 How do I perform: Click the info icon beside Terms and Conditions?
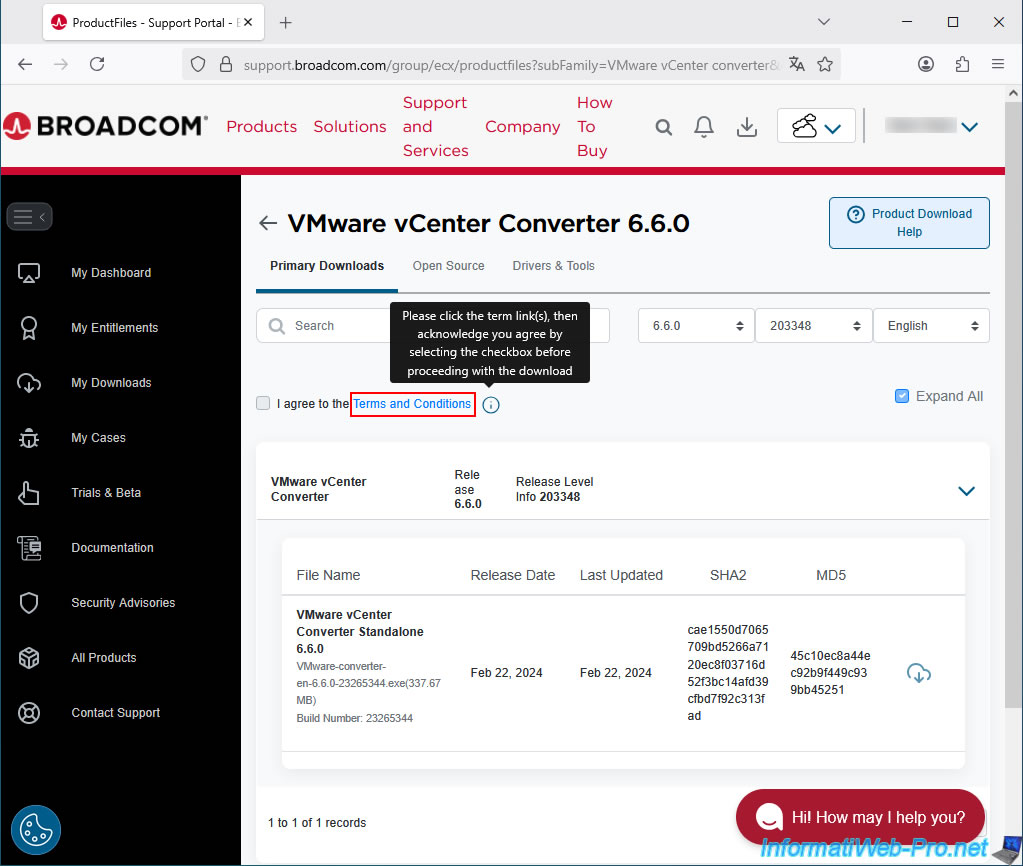490,405
